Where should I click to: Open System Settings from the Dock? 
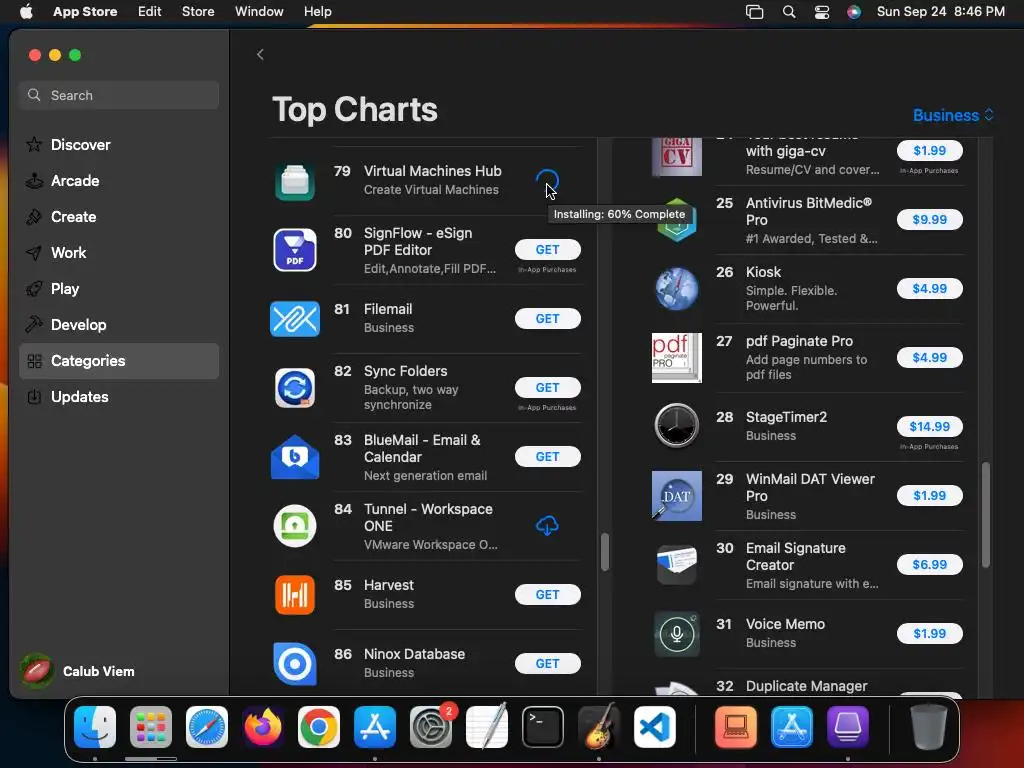coord(431,727)
